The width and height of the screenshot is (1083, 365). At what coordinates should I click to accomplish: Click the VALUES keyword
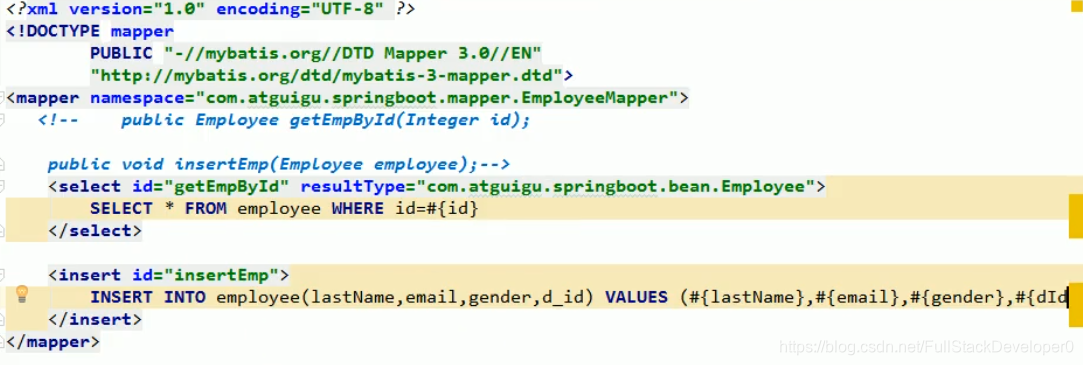point(637,297)
